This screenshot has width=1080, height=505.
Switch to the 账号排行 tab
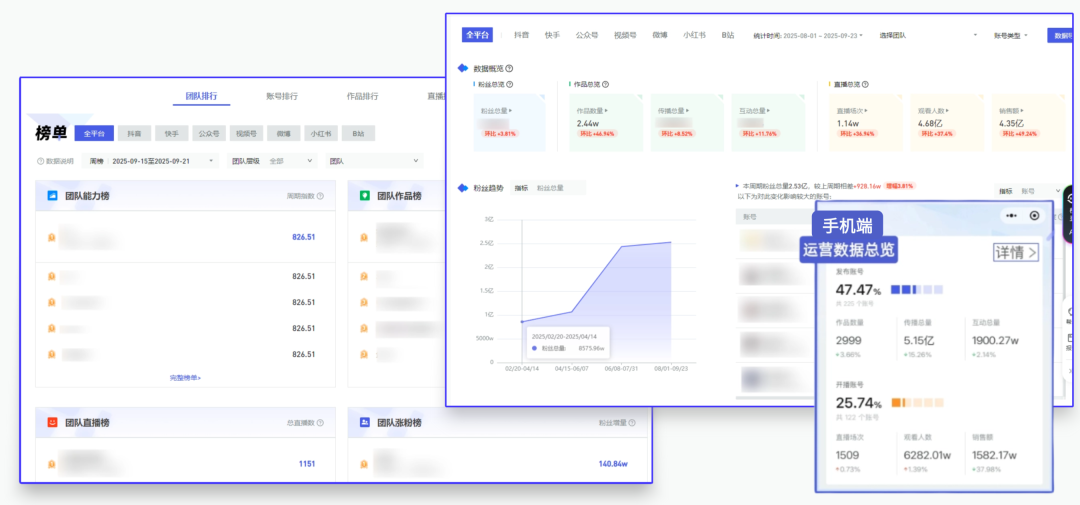282,96
